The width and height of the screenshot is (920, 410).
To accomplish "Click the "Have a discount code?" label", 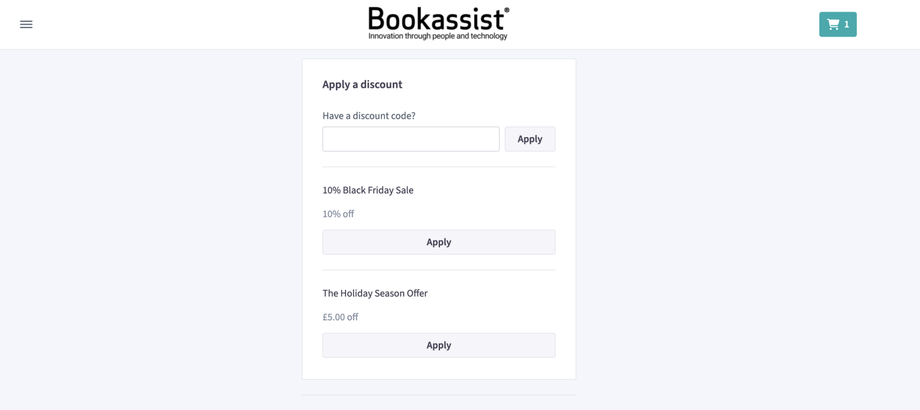I will coord(368,116).
